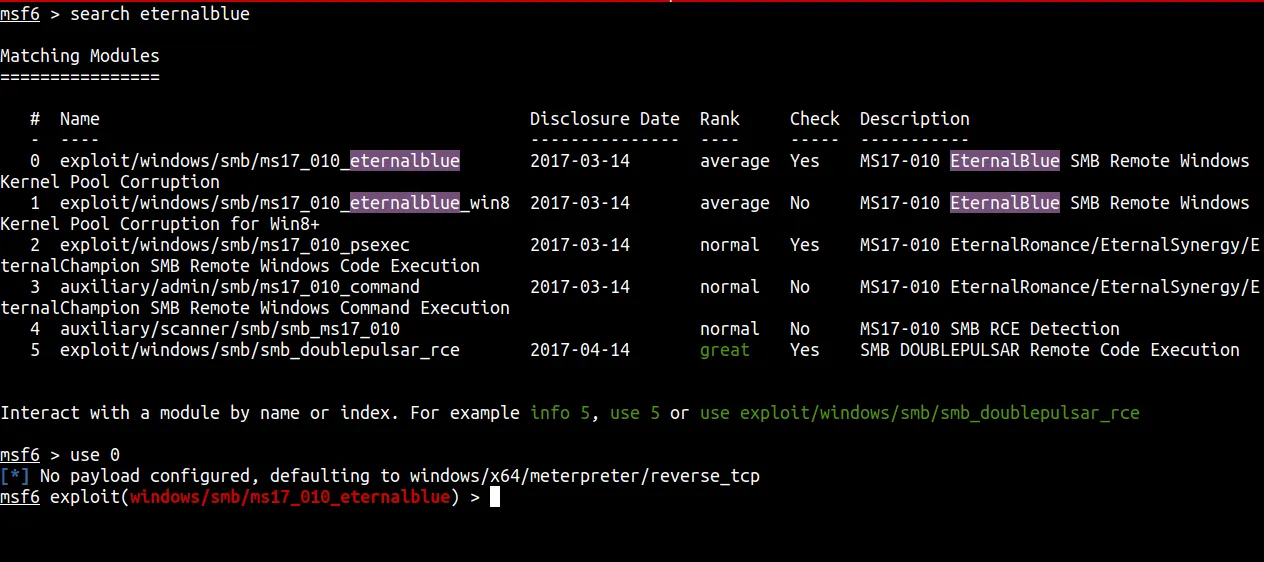The height and width of the screenshot is (562, 1264).
Task: Click the red module name in prompt
Action: coord(289,497)
